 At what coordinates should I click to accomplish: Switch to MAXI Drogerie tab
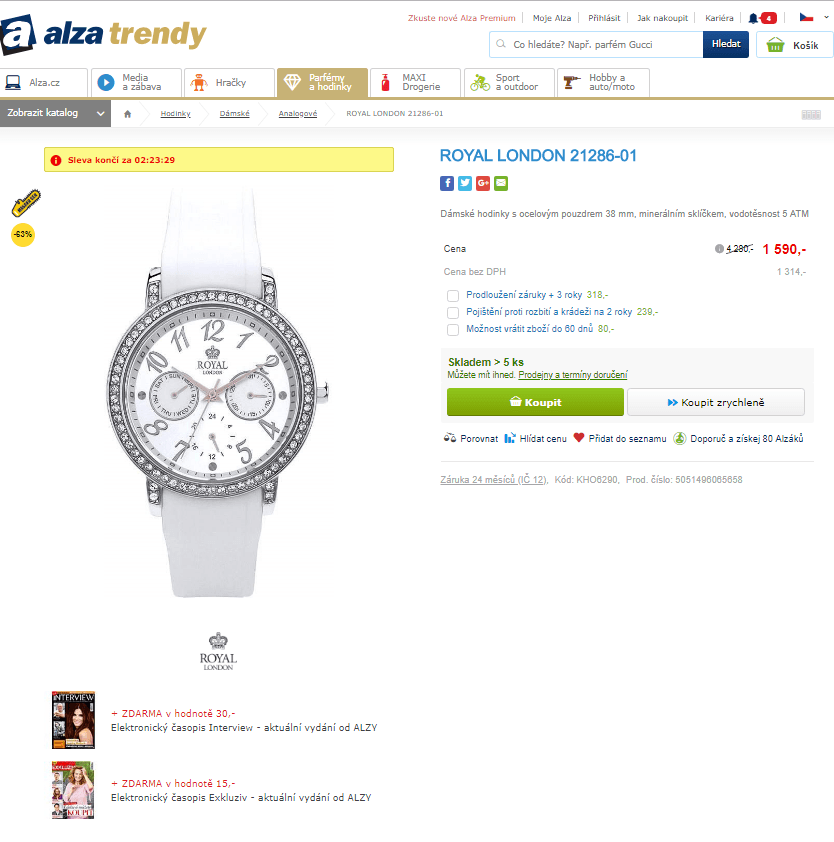[x=415, y=83]
